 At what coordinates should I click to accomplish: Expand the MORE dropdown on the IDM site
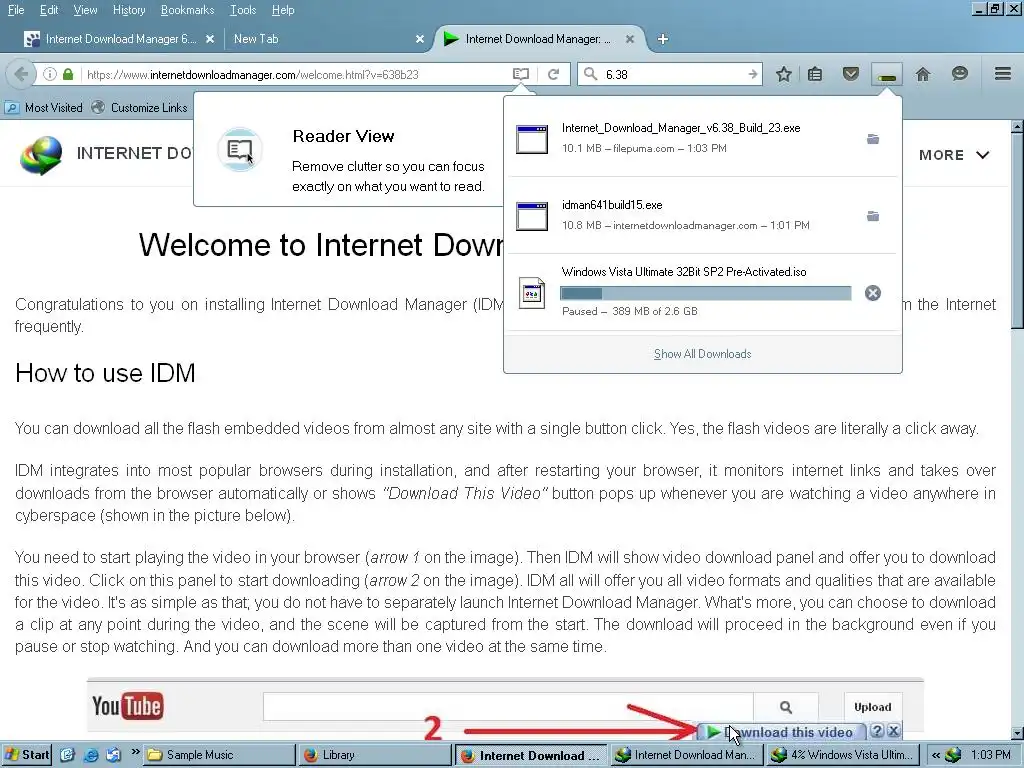954,155
